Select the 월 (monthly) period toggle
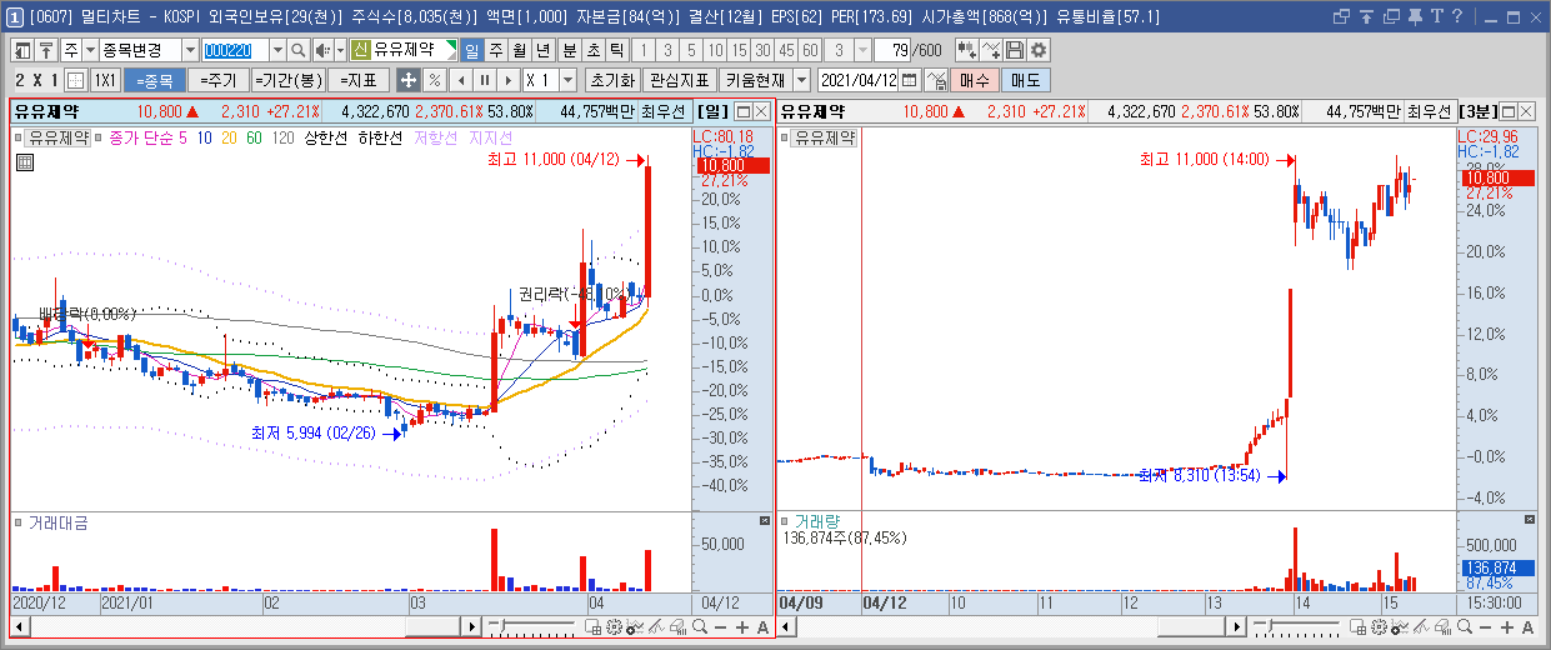Viewport: 1551px width, 650px height. pos(519,50)
